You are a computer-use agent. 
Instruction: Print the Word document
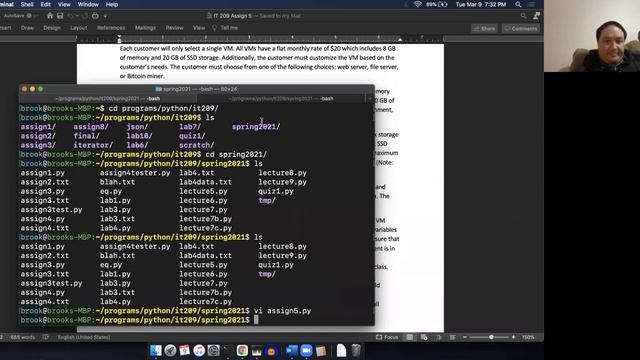(95, 16)
